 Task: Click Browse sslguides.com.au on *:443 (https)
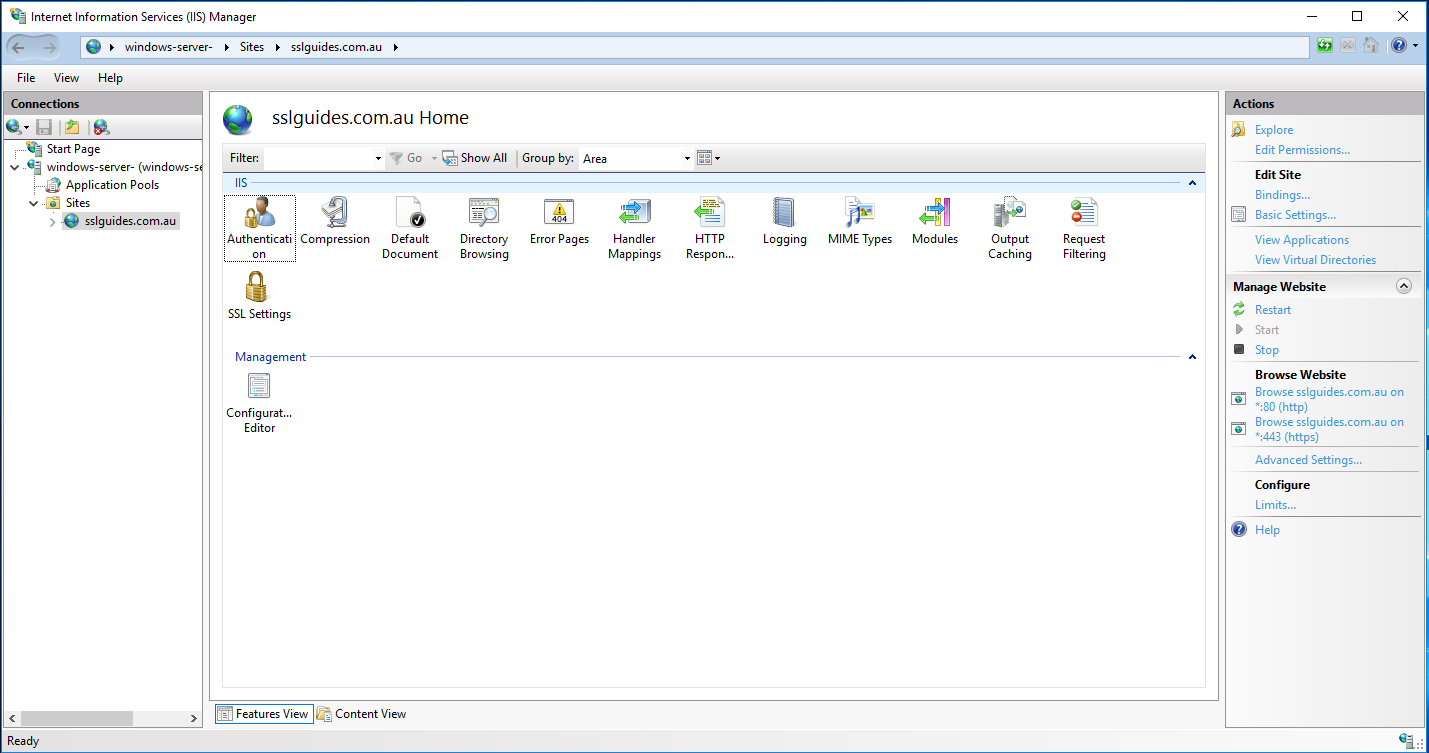1329,429
